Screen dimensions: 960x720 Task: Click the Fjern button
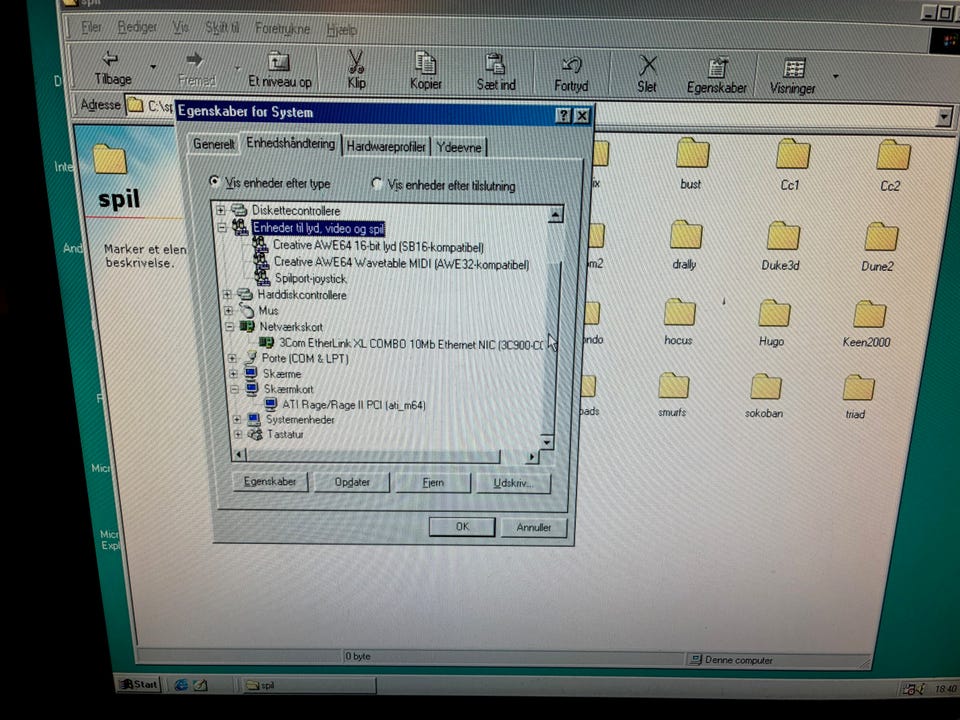pyautogui.click(x=433, y=483)
